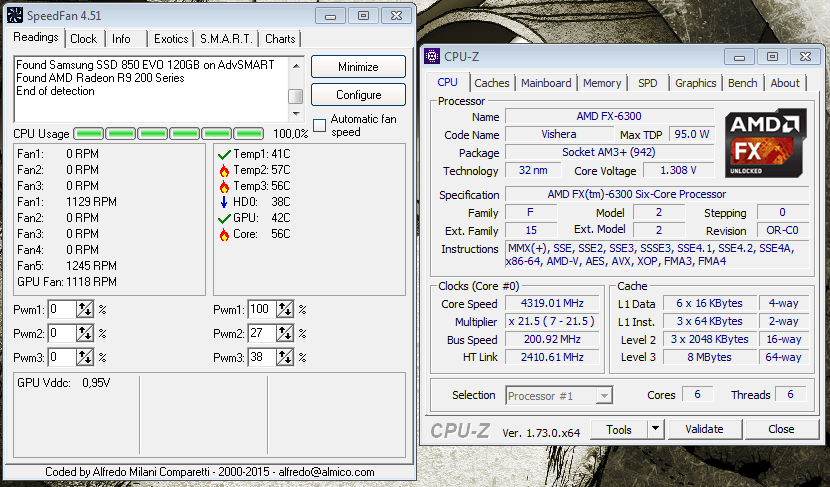This screenshot has width=830, height=487.
Task: Click the AMD FX Unlocked logo in CPU-Z
Action: coord(765,142)
